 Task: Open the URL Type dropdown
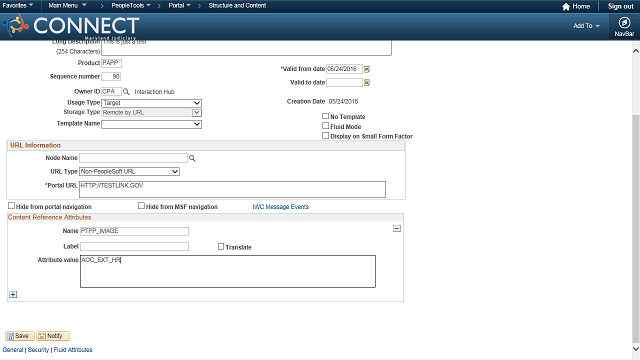click(x=129, y=172)
